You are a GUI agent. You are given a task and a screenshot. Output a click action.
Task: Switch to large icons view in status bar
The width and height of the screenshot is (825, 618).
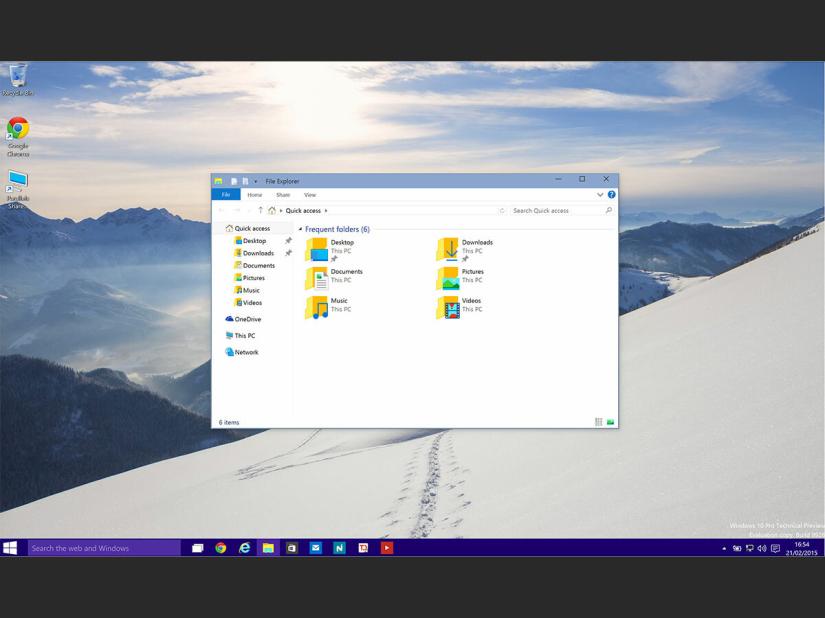tap(610, 422)
